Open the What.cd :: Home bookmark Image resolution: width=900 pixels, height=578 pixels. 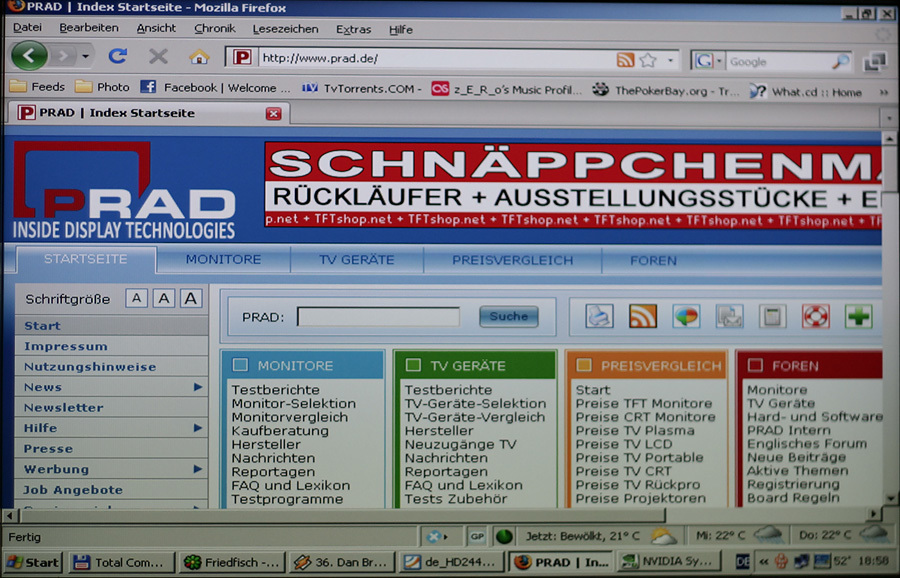click(806, 92)
